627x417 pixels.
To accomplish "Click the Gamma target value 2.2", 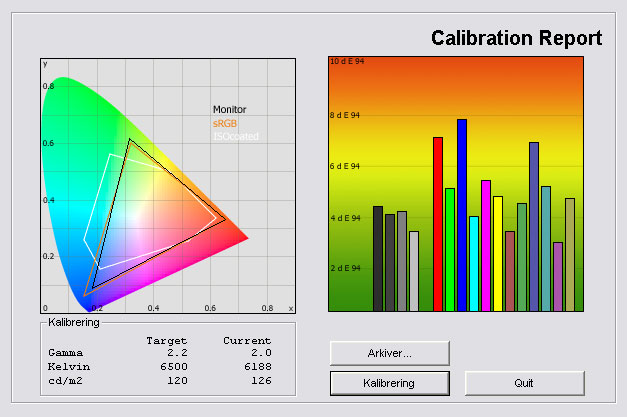I will (x=178, y=353).
